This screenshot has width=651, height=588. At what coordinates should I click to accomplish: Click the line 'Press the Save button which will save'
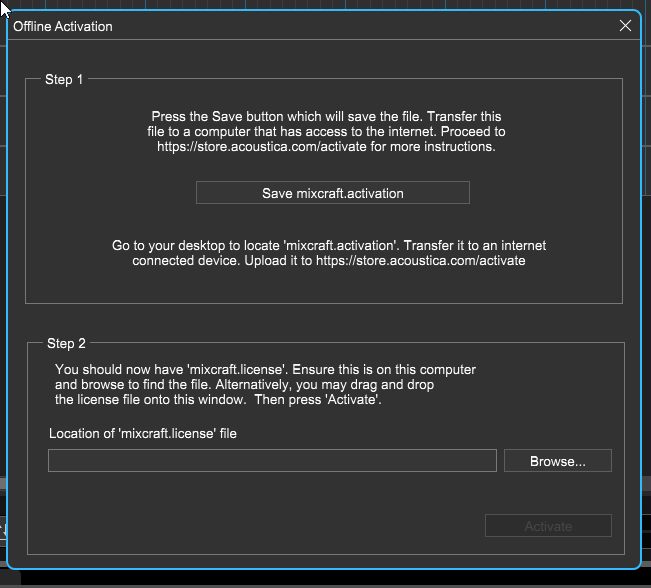pyautogui.click(x=326, y=116)
